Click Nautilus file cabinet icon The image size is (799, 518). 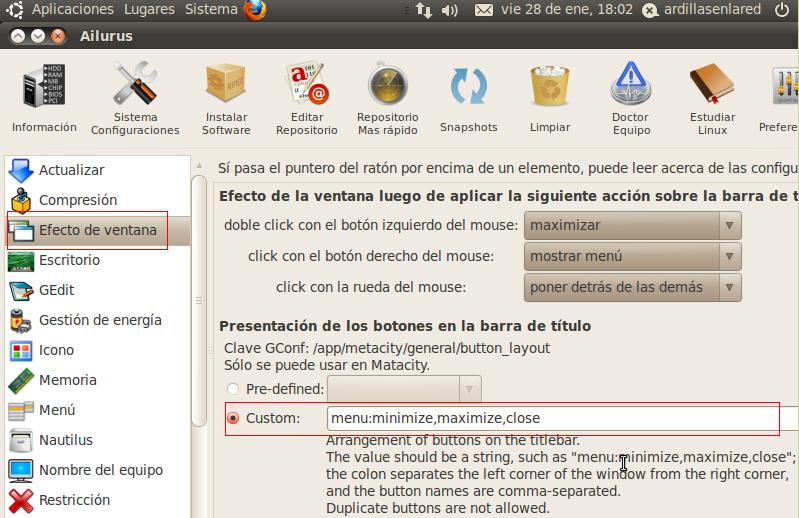pos(21,441)
